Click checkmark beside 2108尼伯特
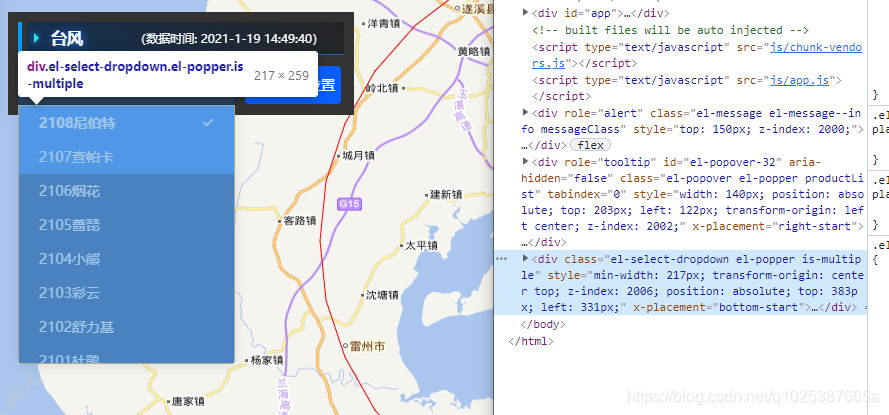The width and height of the screenshot is (889, 415). pos(208,122)
